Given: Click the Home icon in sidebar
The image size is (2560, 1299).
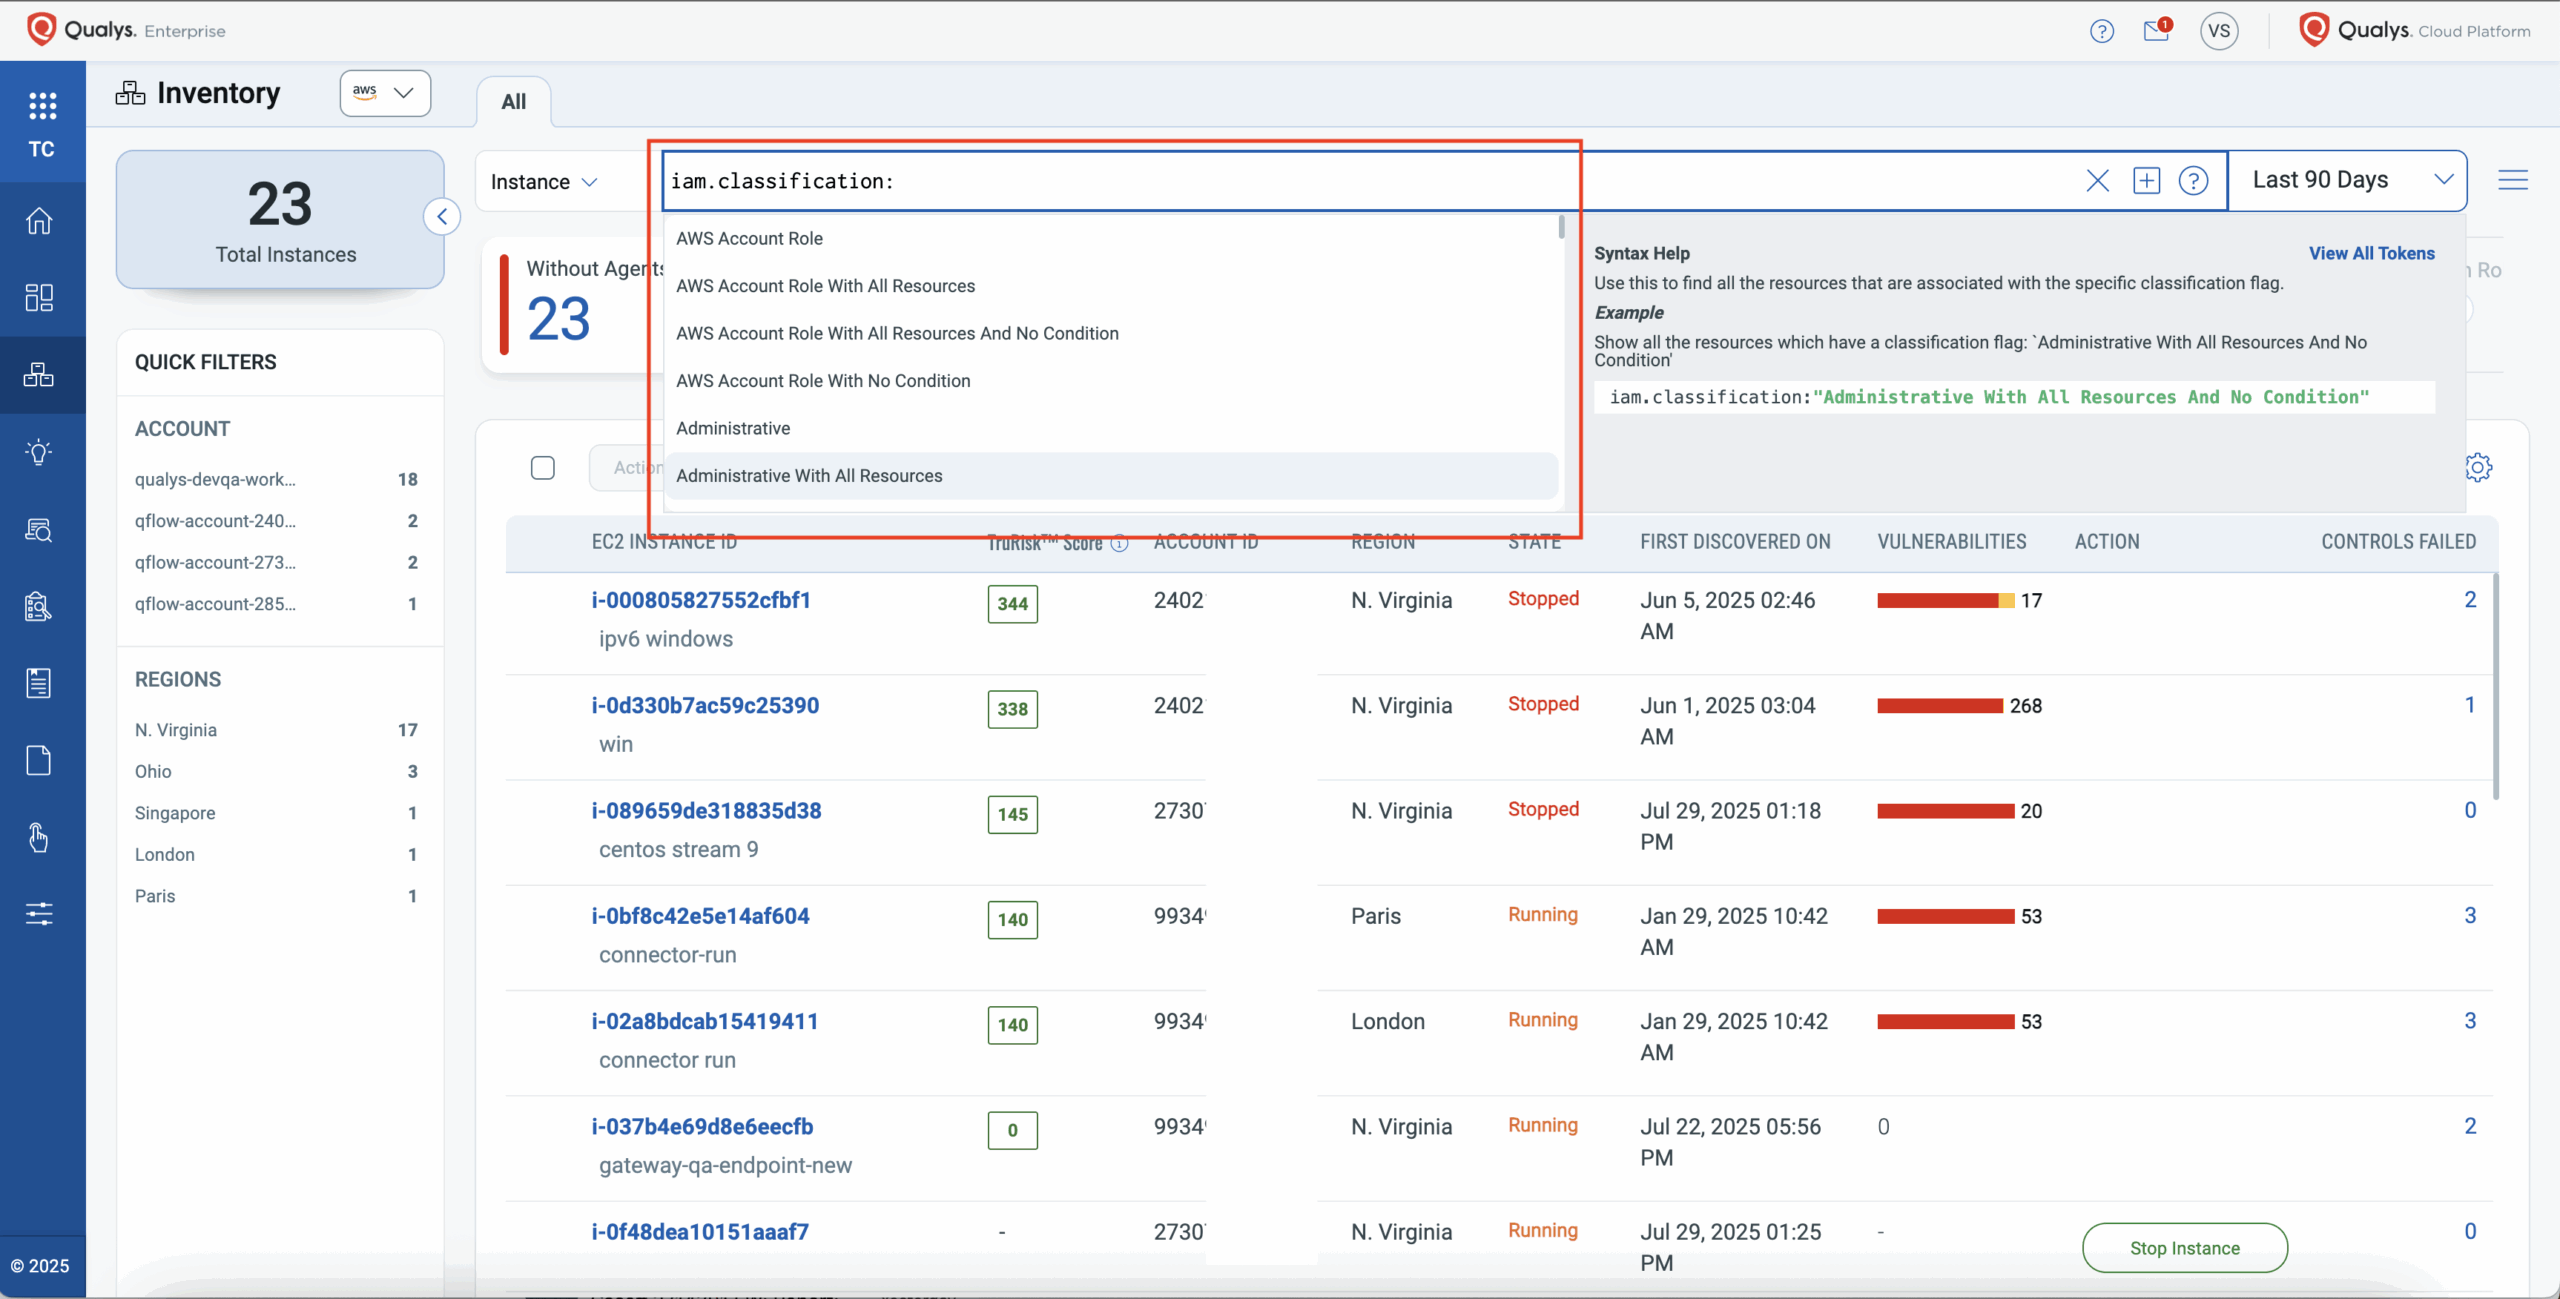Looking at the screenshot, I should (x=39, y=221).
